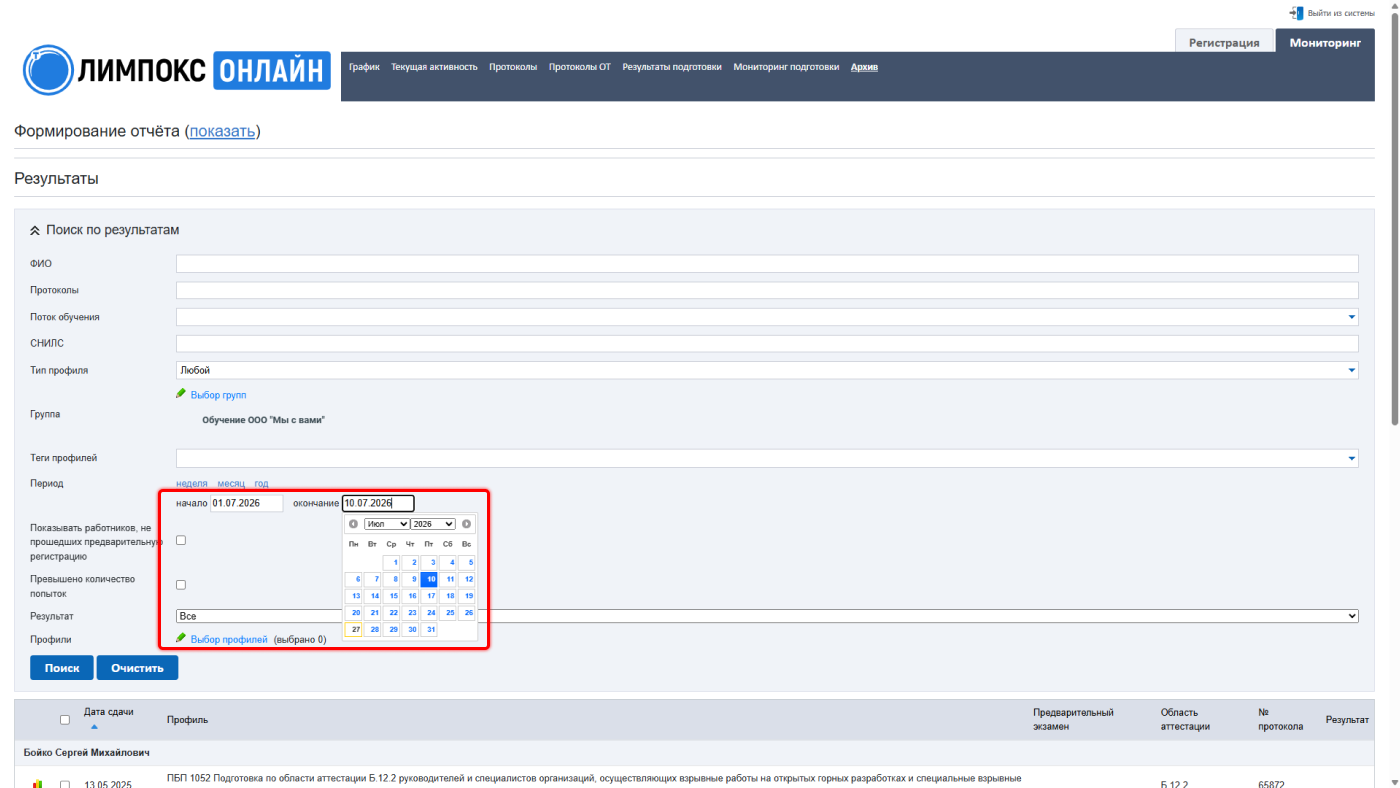Click the 'показать' link in the report heading
Screen dimensions: 1400x788
[x=223, y=131]
